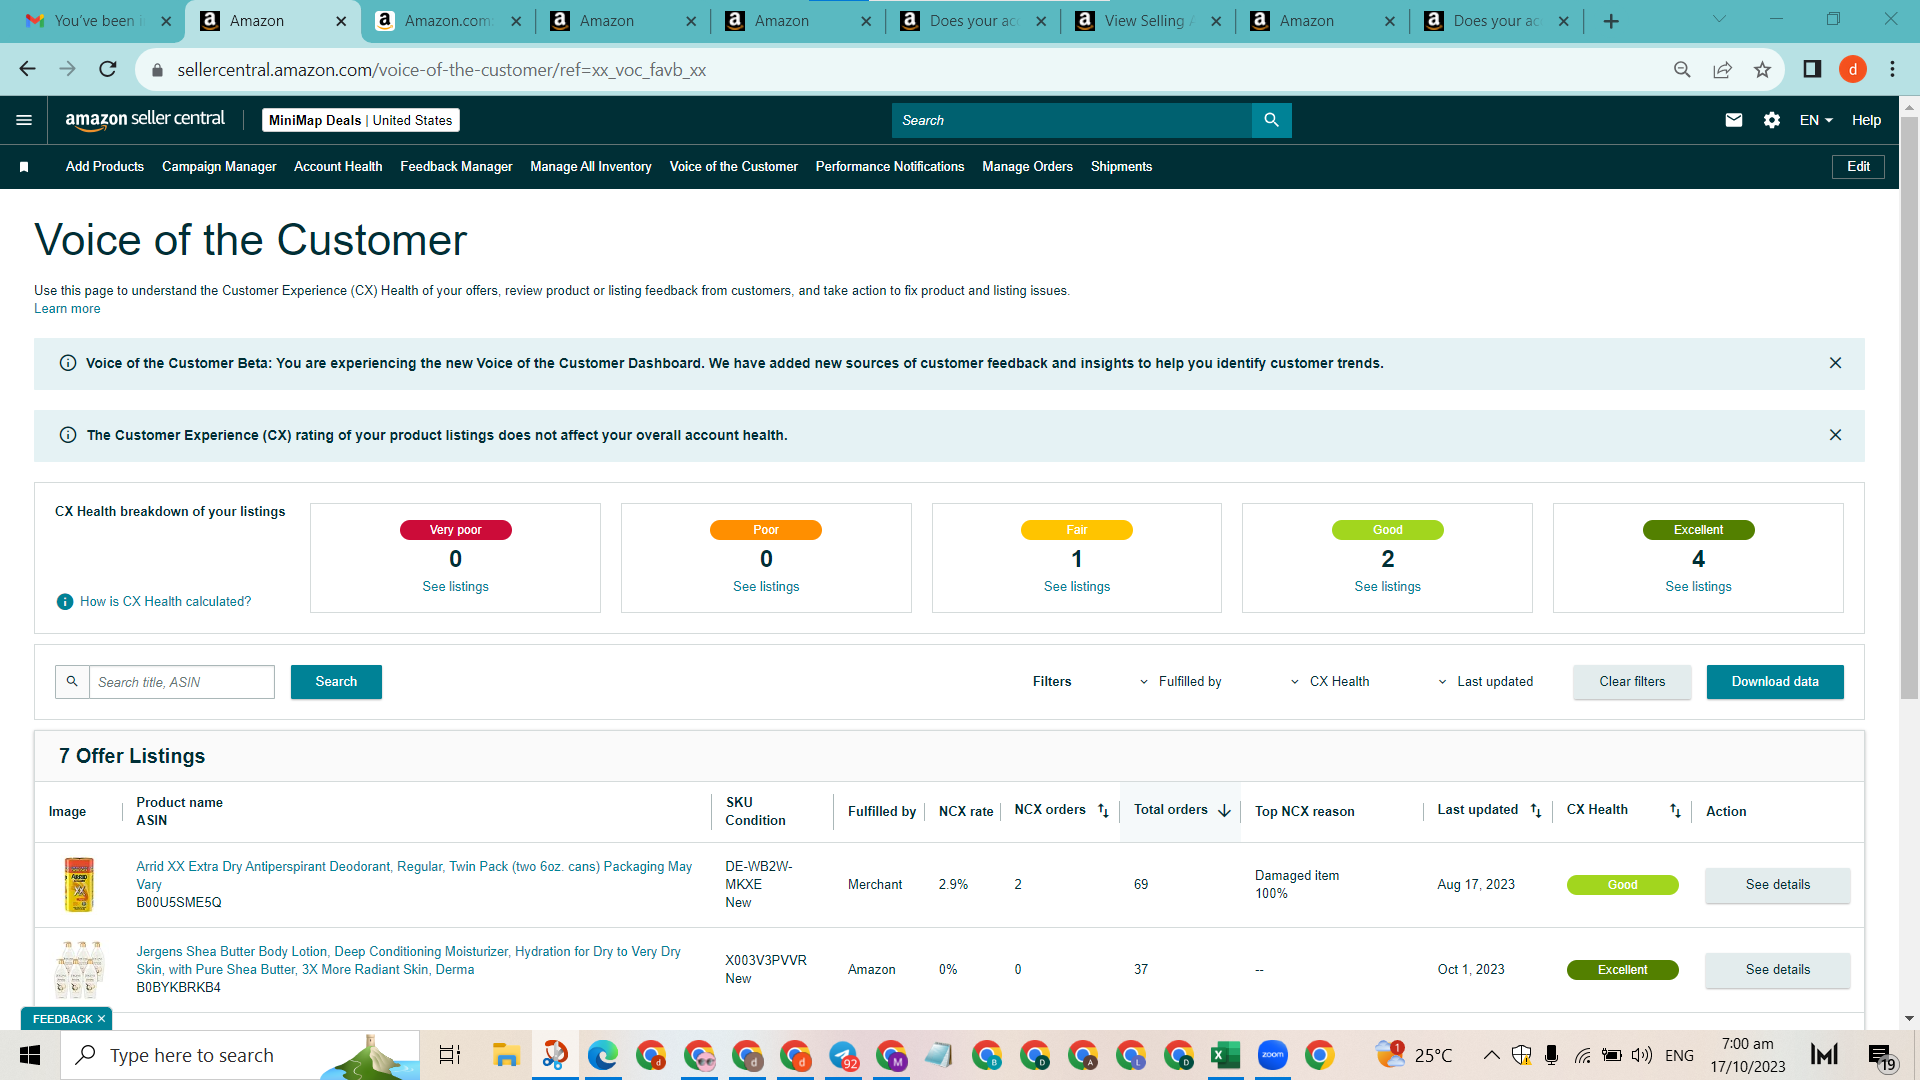The image size is (1920, 1080).
Task: Open Excel from the taskbar
Action: [x=1225, y=1055]
